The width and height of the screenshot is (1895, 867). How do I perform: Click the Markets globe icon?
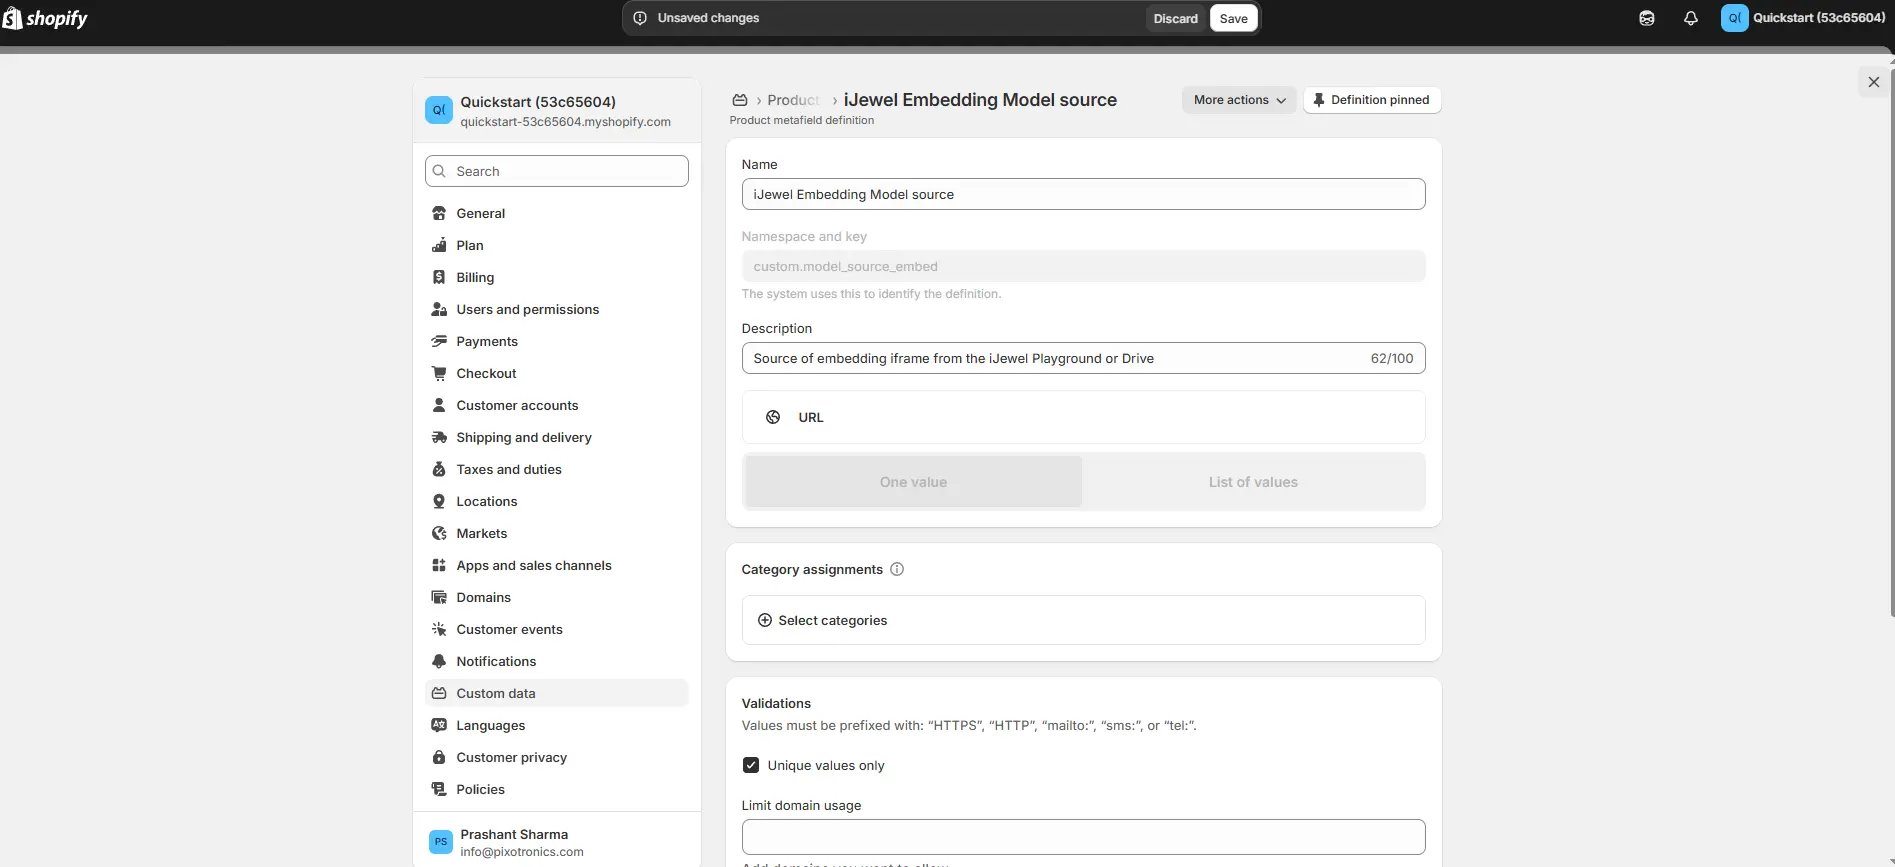(x=439, y=533)
